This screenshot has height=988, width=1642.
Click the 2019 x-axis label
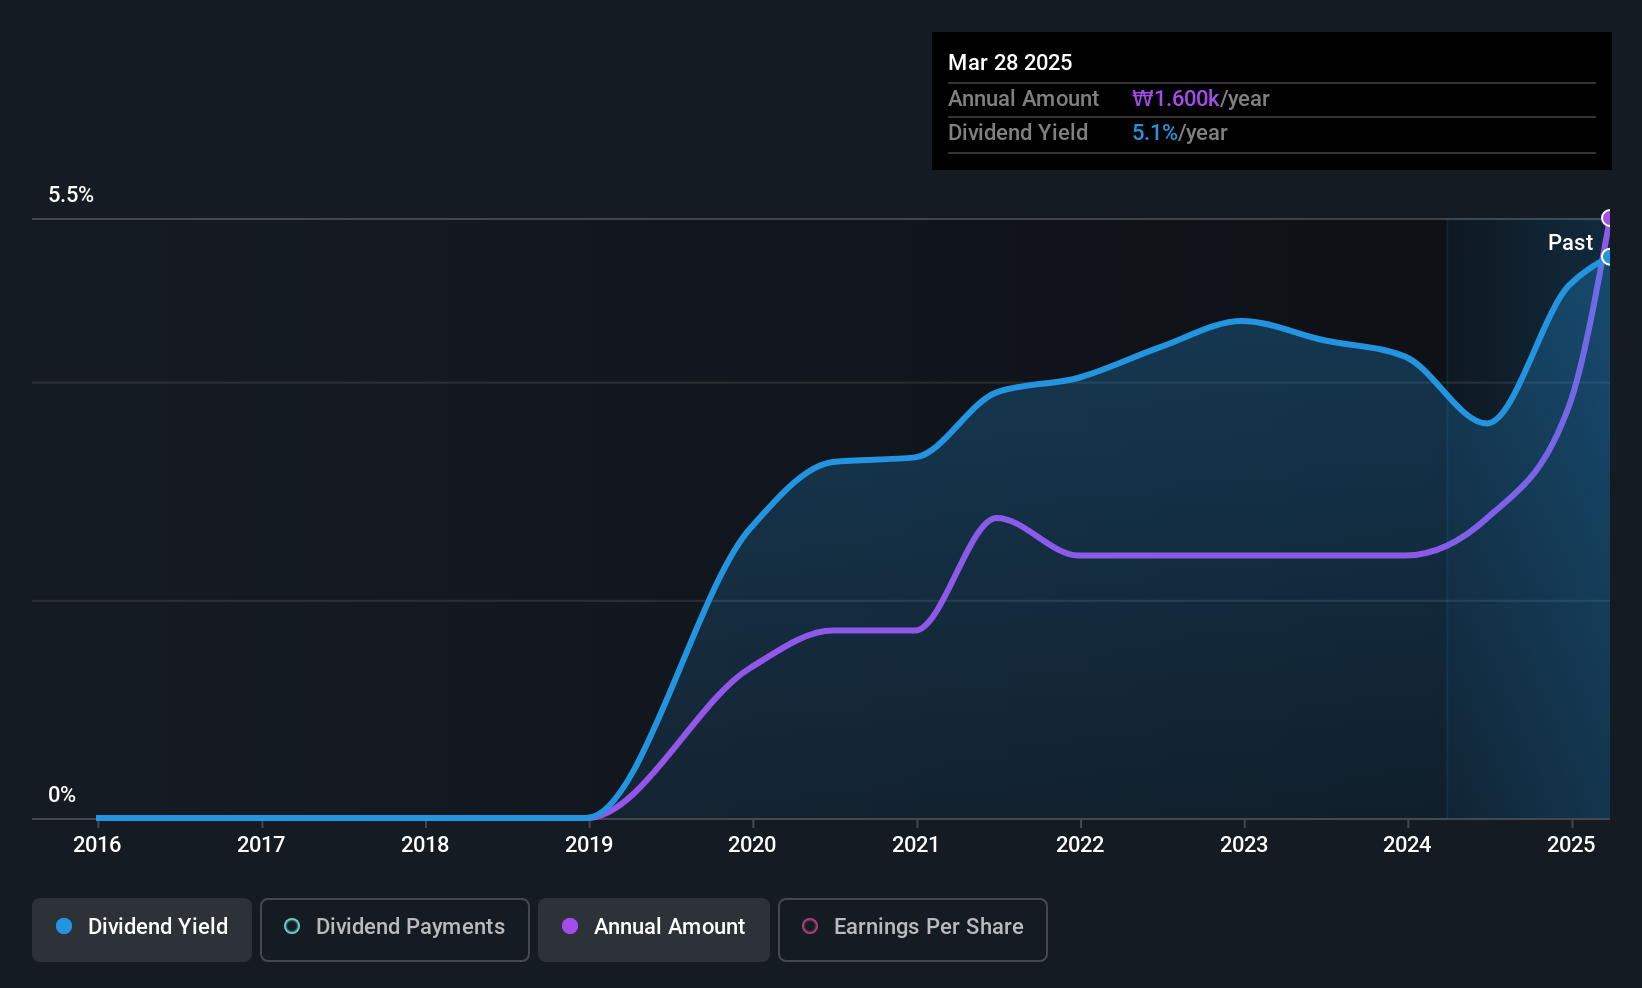pyautogui.click(x=589, y=844)
